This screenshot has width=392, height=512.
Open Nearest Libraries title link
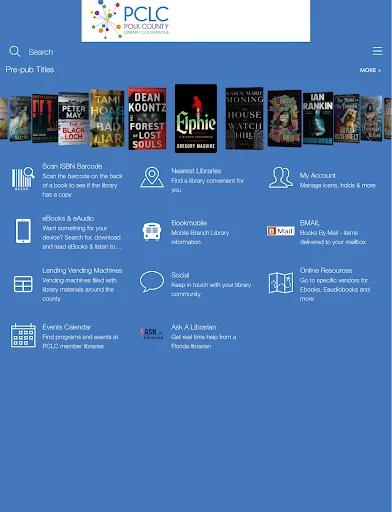196,171
